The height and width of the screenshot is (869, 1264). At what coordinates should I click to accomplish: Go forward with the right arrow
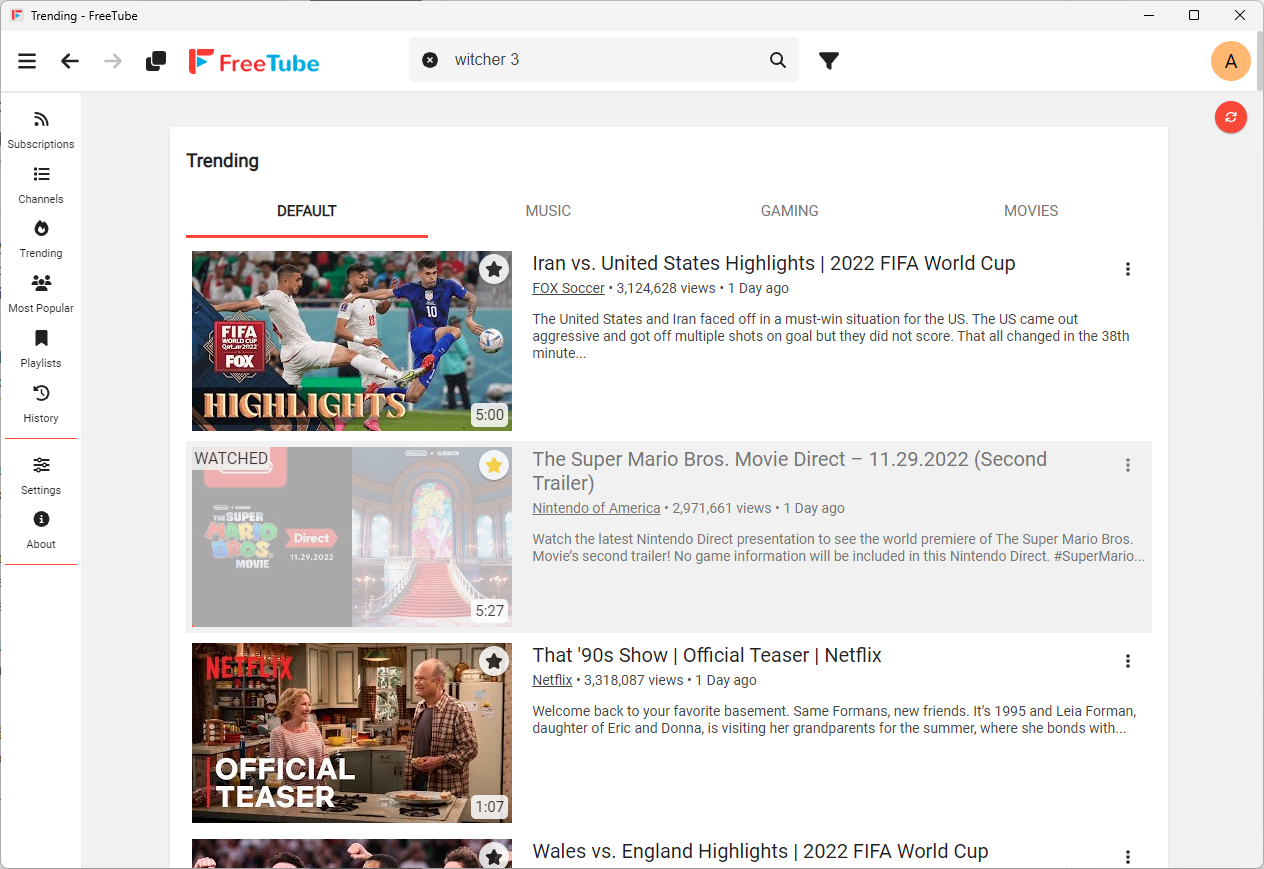coord(113,61)
